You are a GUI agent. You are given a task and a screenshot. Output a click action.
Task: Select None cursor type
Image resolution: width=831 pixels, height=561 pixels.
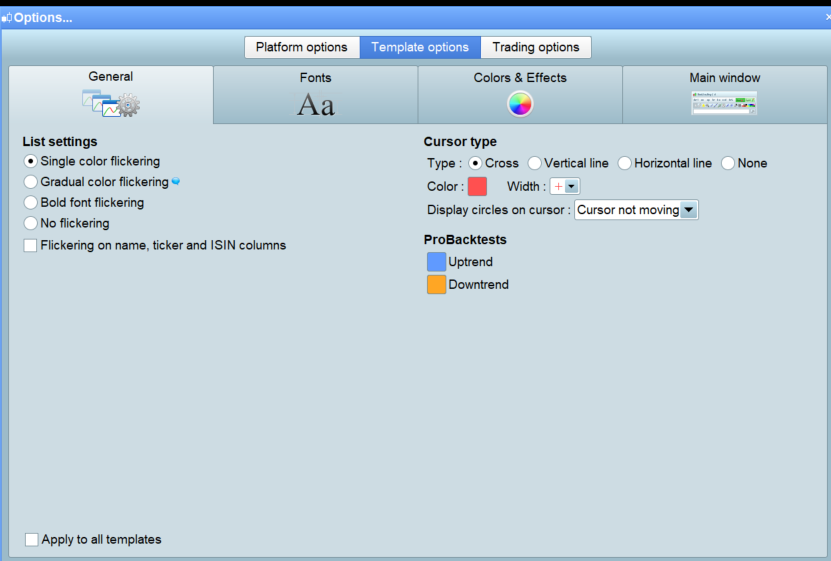point(728,163)
